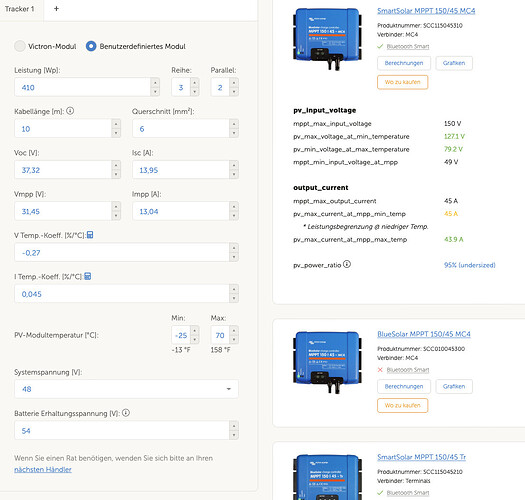Click BlueSolar MPPT 150/45 MC4 product image
This screenshot has height=500, width=525.
tap(327, 362)
